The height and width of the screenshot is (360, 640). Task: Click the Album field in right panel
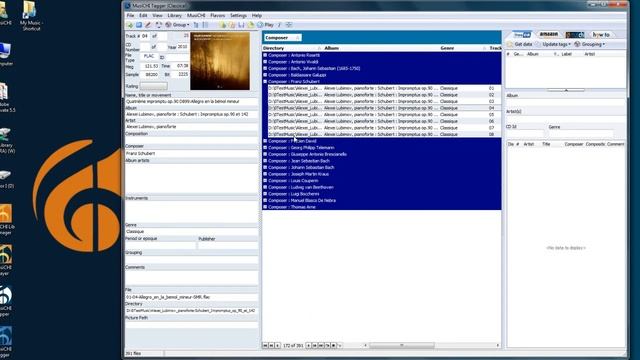point(566,102)
